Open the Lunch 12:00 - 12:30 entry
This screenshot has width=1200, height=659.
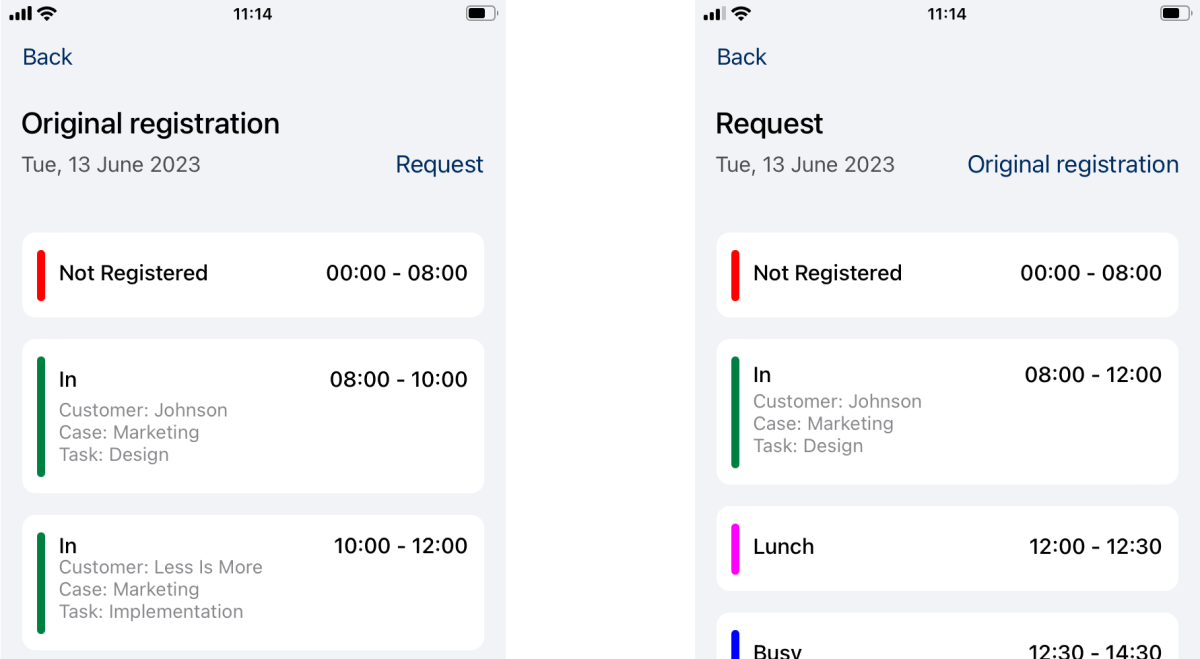pos(947,548)
